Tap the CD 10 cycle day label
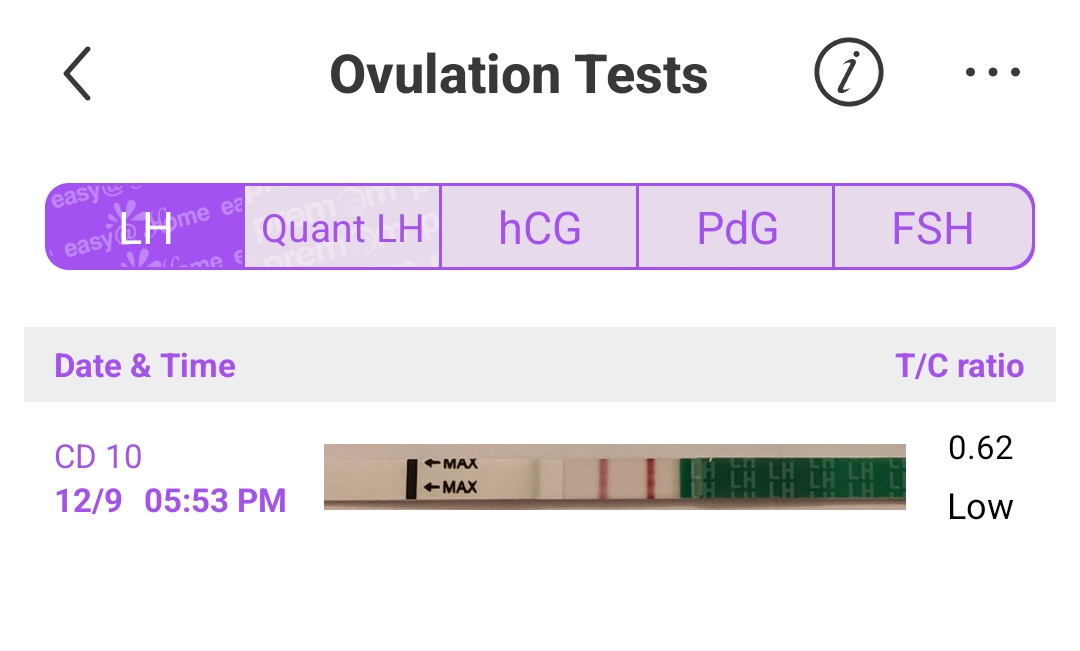1080x651 pixels. tap(98, 457)
